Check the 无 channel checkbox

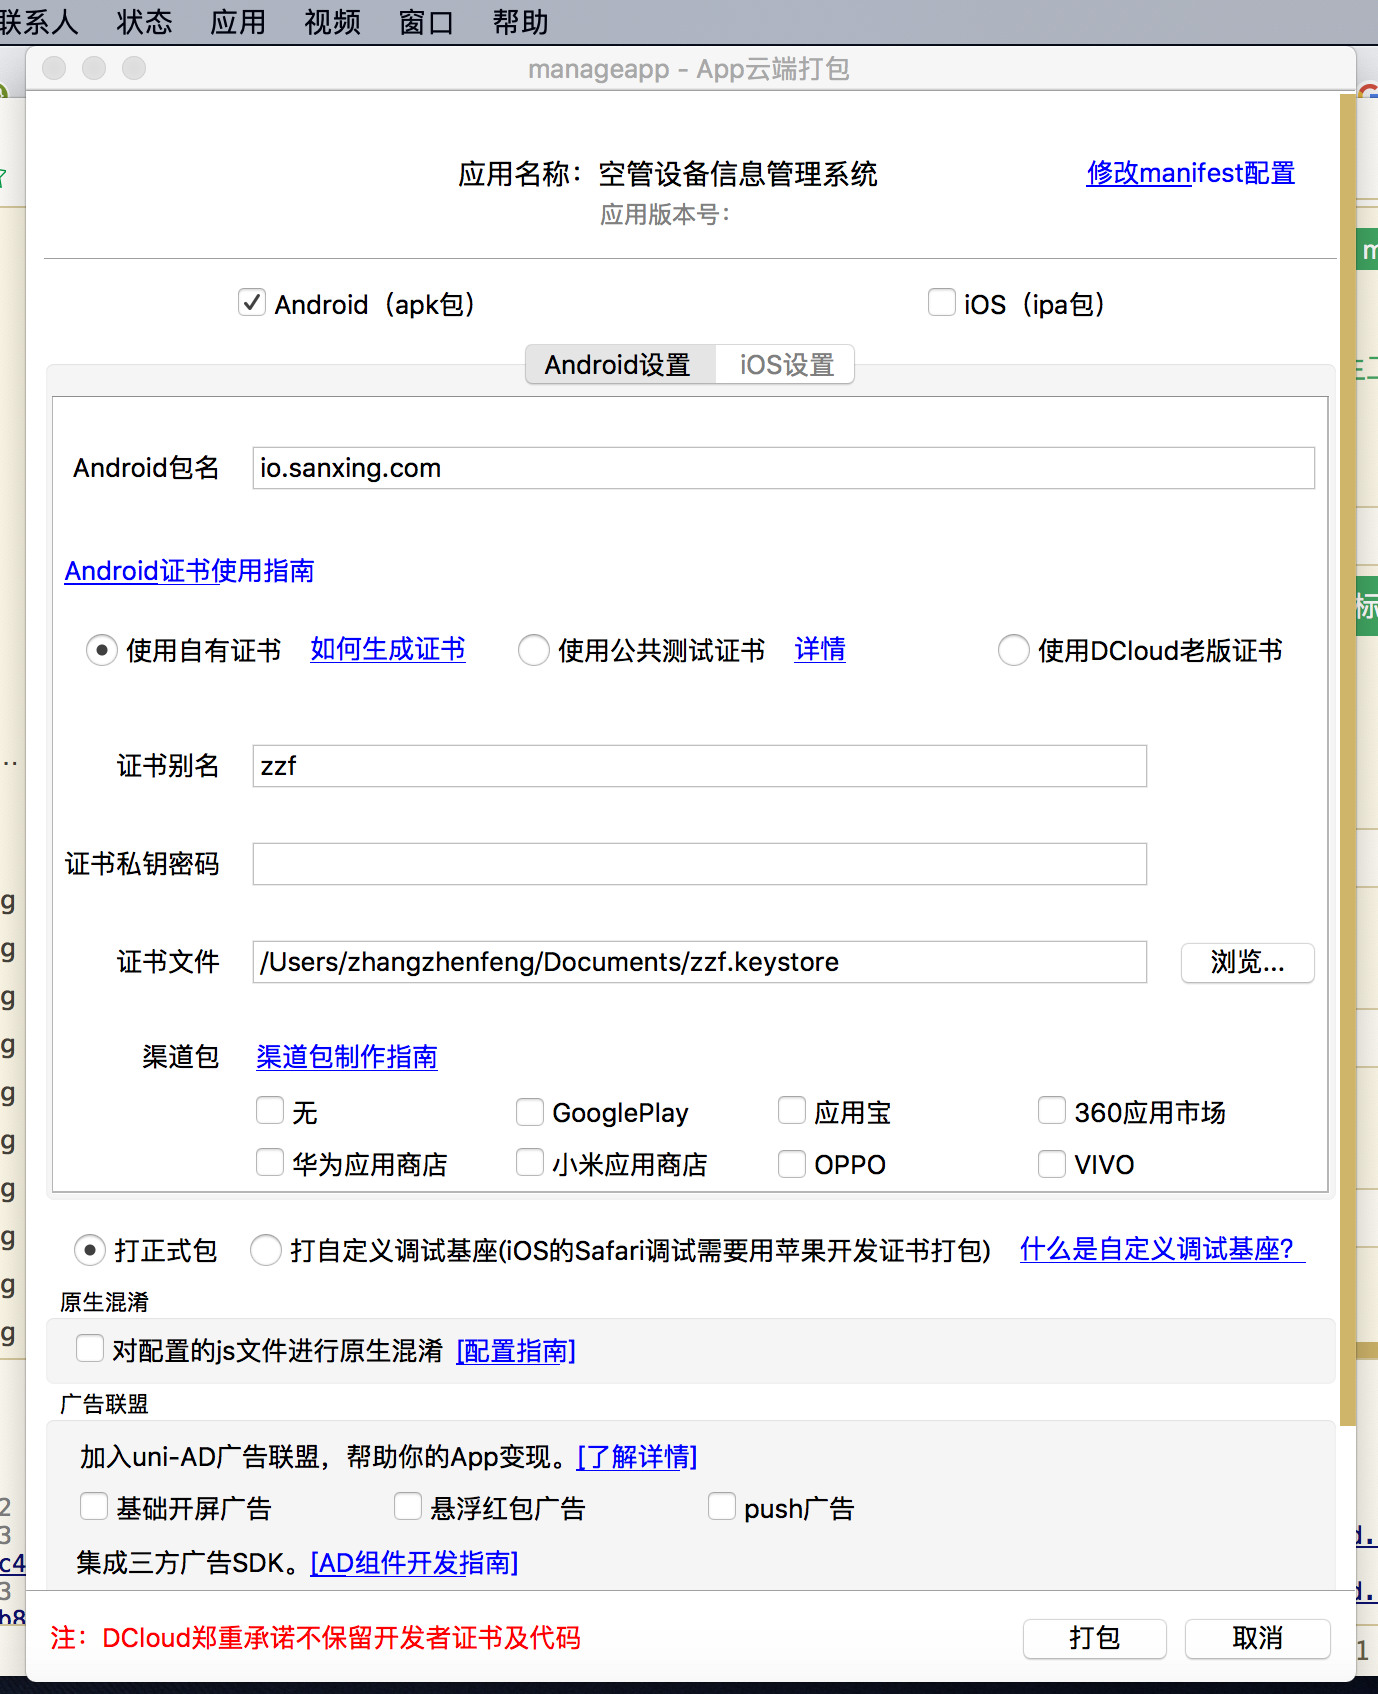point(270,1111)
